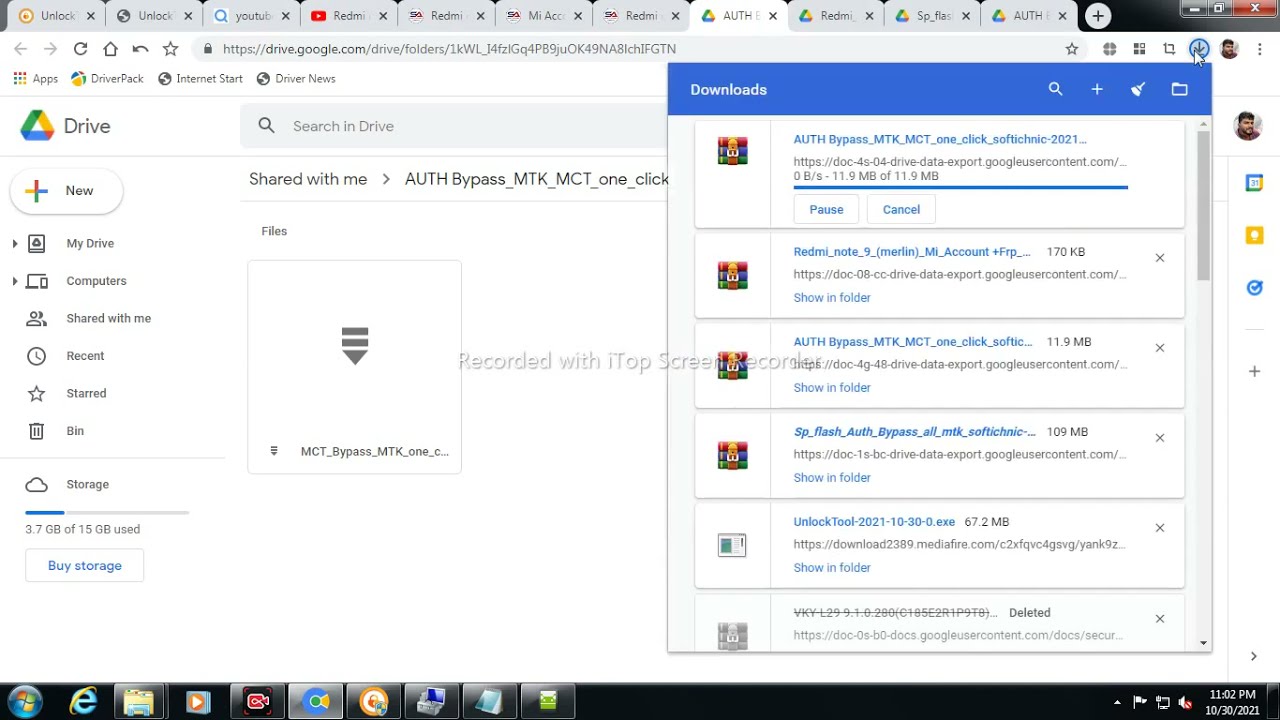1280x720 pixels.
Task: Bookmark this page using the address bar star
Action: point(1072,48)
